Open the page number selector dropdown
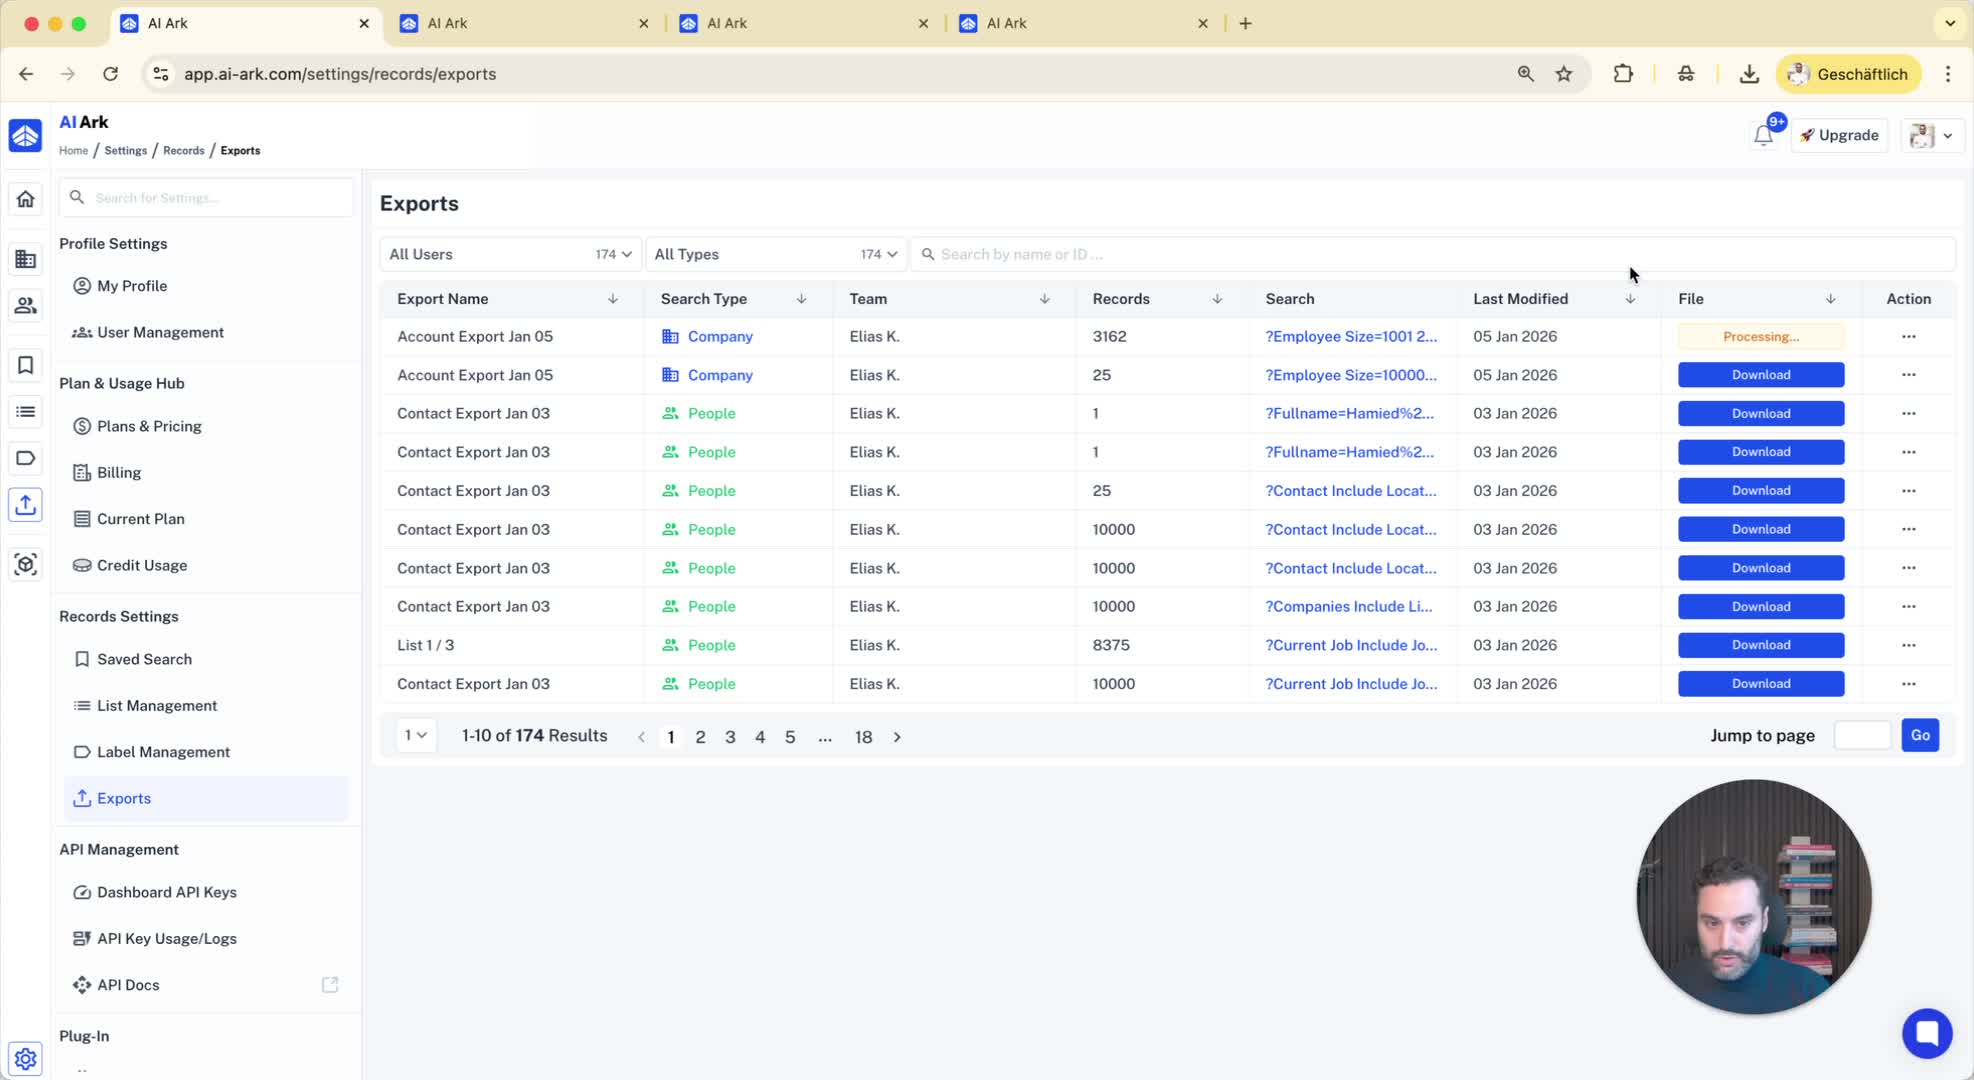This screenshot has width=1974, height=1080. point(415,736)
